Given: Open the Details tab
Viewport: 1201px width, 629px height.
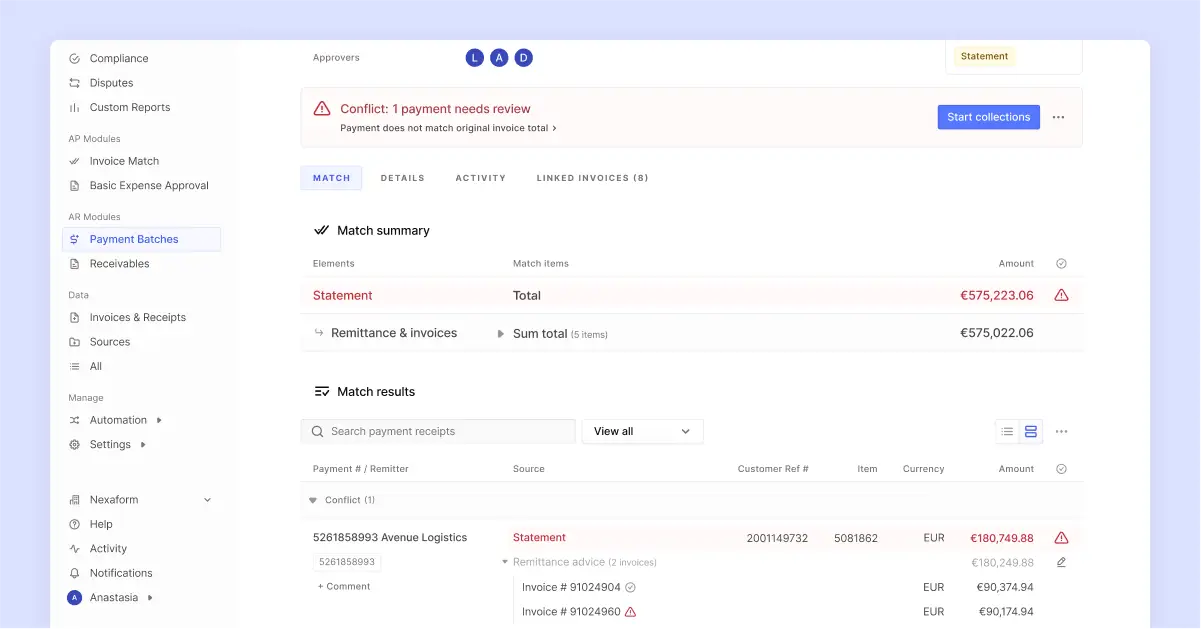Looking at the screenshot, I should click(402, 178).
